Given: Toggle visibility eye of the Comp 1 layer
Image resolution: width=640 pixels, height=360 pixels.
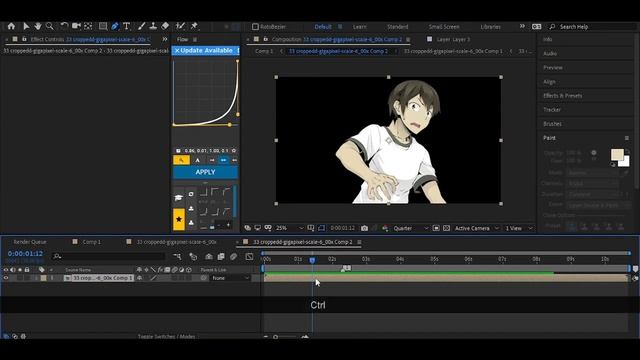Looking at the screenshot, I should [x=6, y=278].
